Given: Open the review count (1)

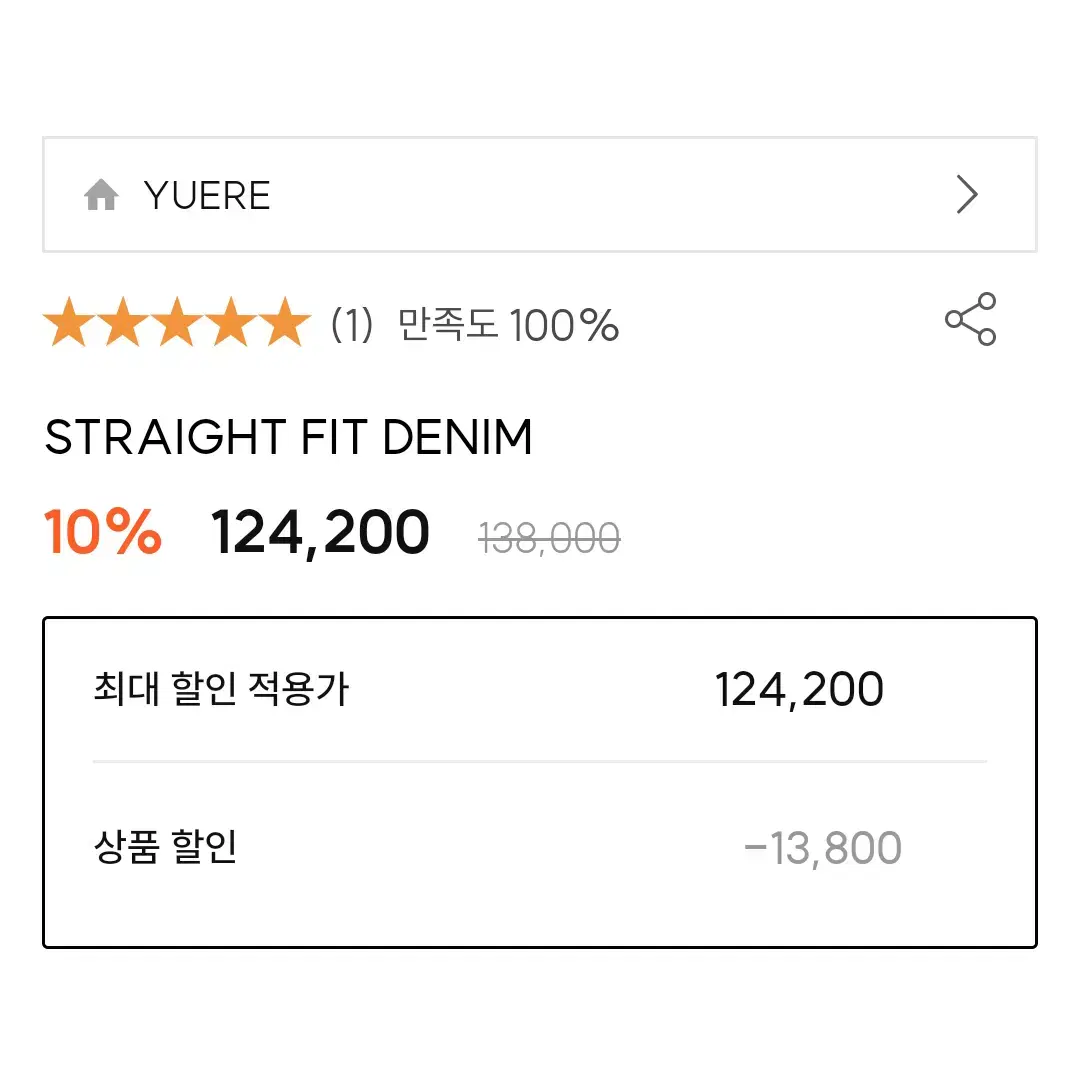Looking at the screenshot, I should click(352, 324).
